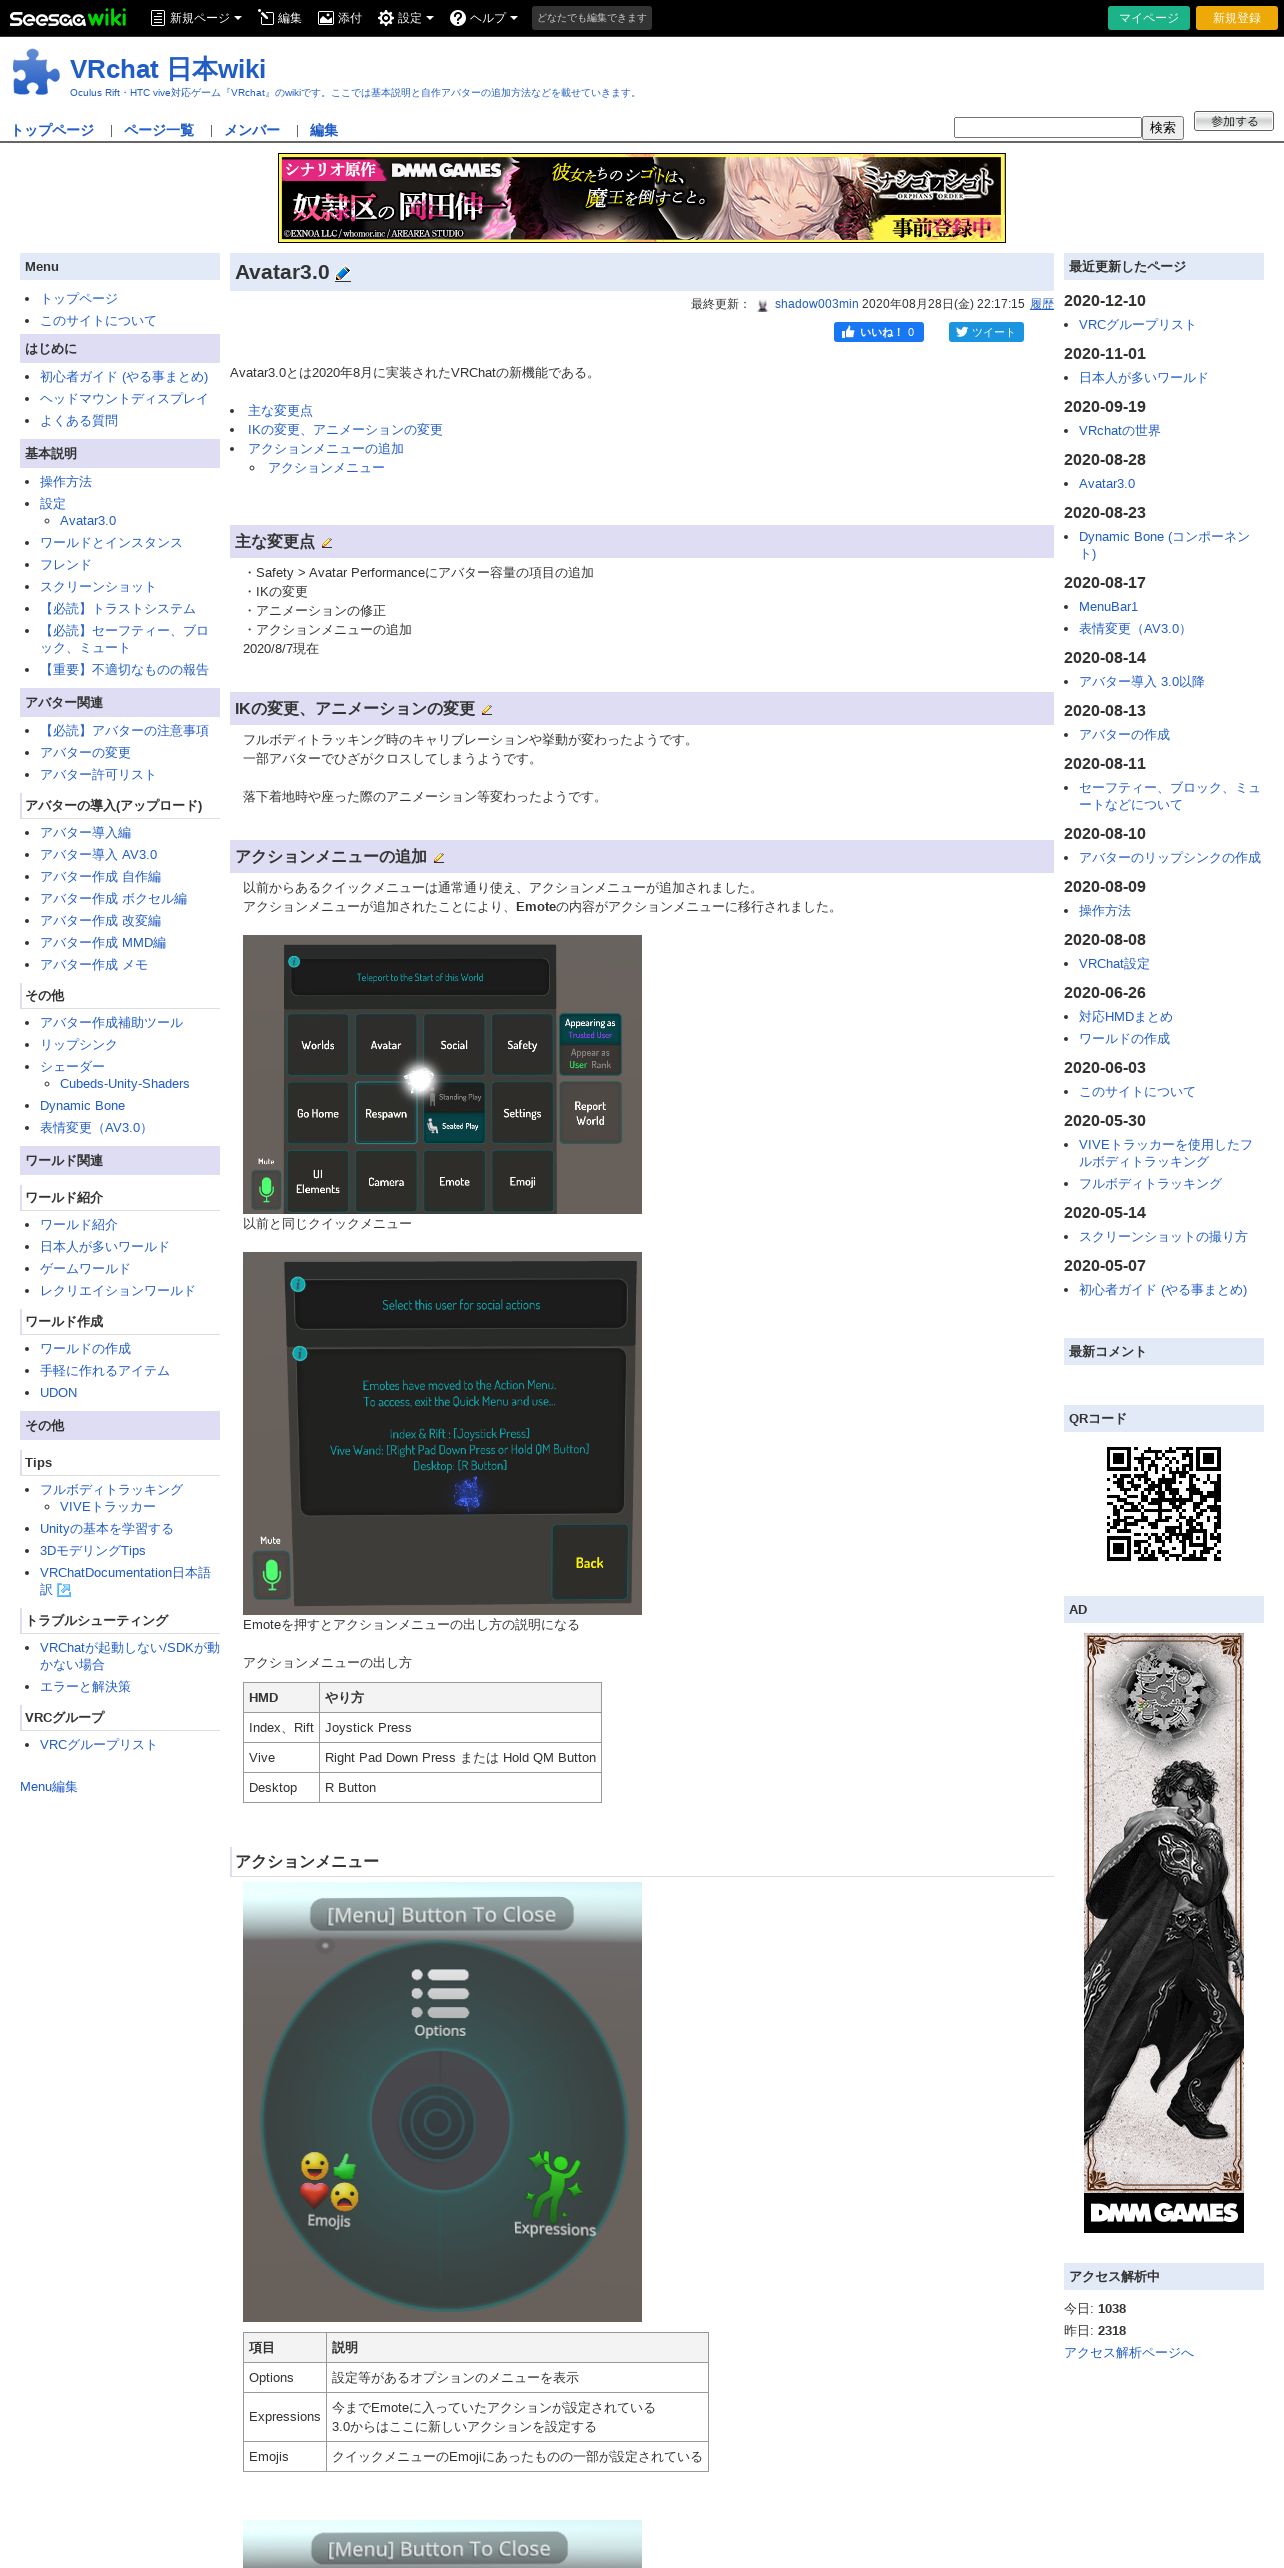Image resolution: width=1284 pixels, height=2568 pixels.
Task: Click the shadow003min user avatar icon
Action: 762,305
